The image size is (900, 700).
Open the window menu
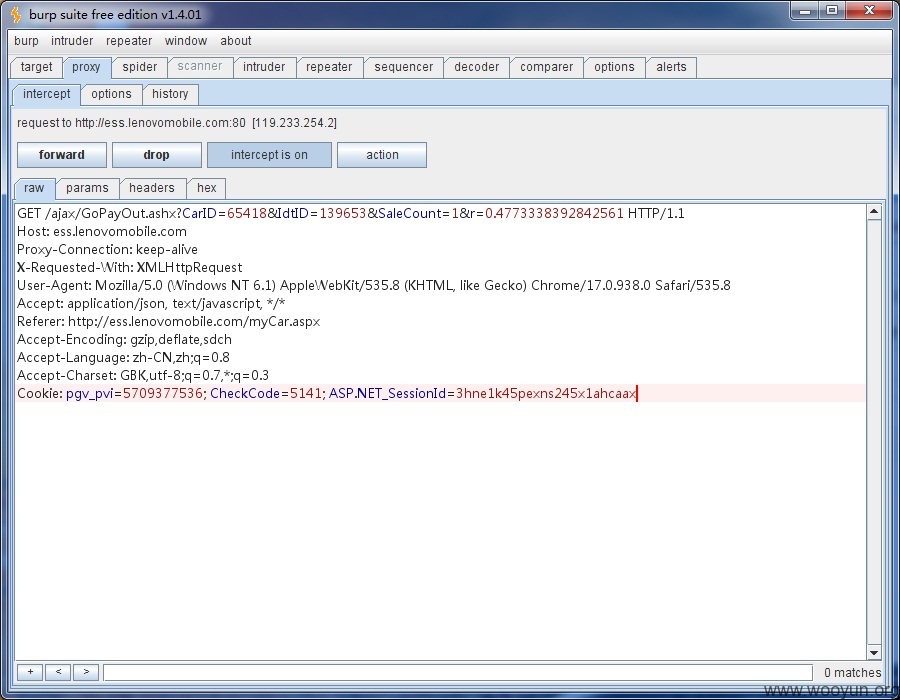coord(185,41)
